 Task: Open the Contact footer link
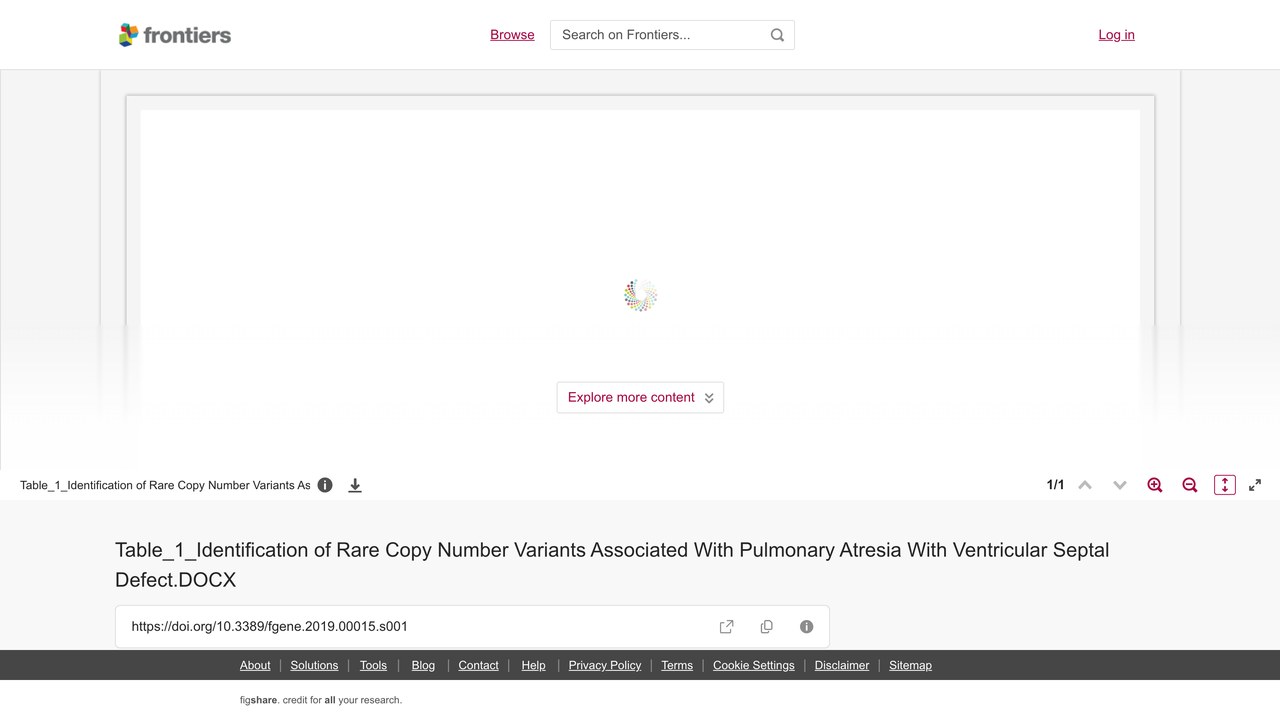478,665
